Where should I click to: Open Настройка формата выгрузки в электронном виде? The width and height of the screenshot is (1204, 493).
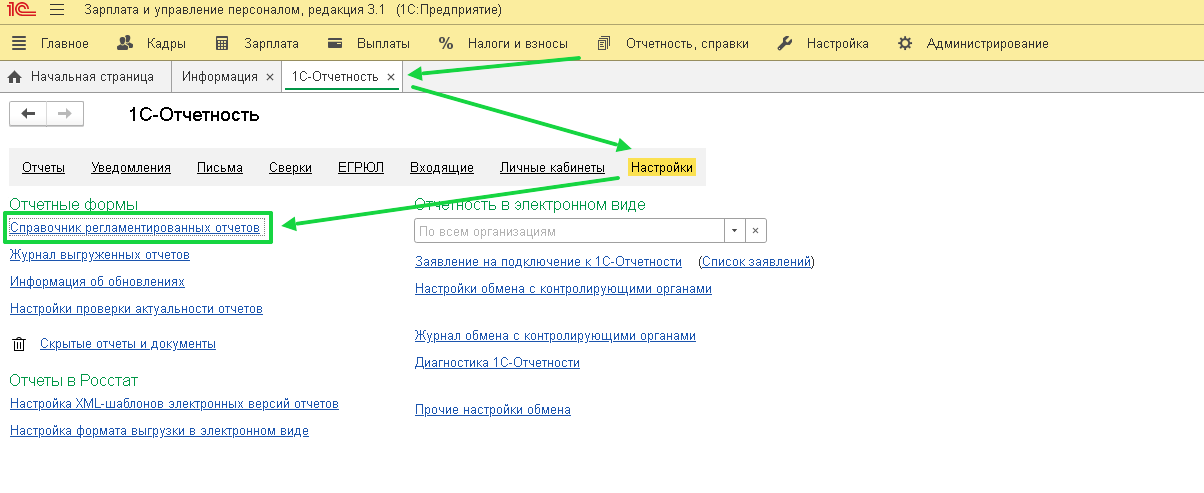coord(159,431)
